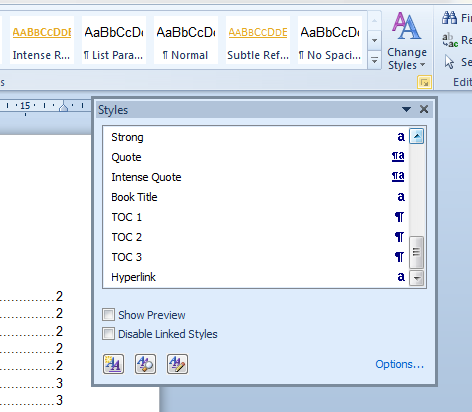Open the Options... link

click(400, 364)
